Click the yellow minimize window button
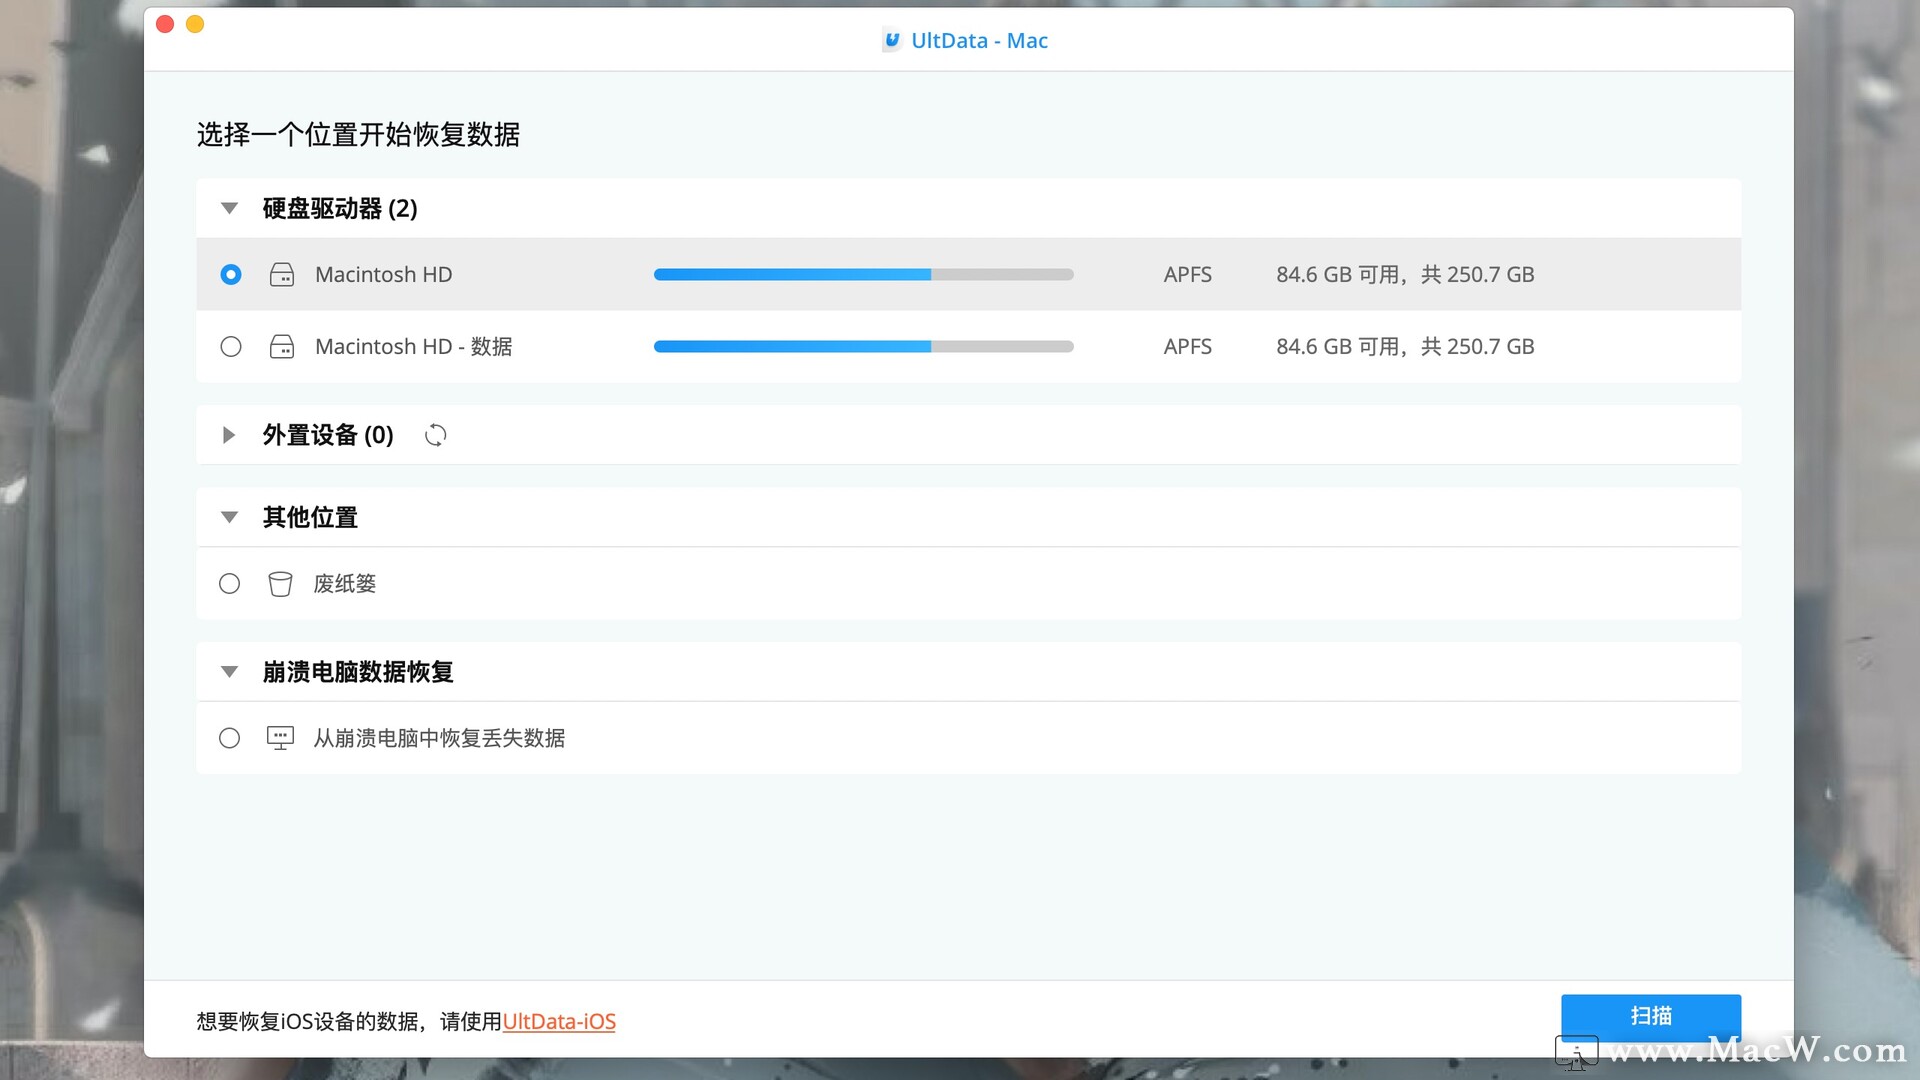Viewport: 1920px width, 1080px height. [x=195, y=24]
